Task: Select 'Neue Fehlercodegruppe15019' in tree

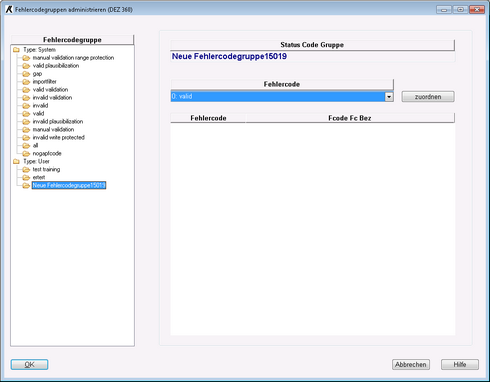Action: point(69,185)
